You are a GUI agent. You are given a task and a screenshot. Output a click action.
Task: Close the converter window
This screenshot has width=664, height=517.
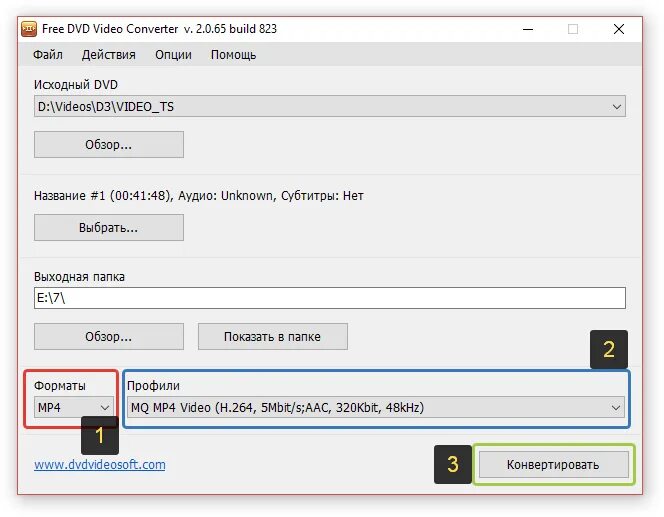tap(619, 29)
